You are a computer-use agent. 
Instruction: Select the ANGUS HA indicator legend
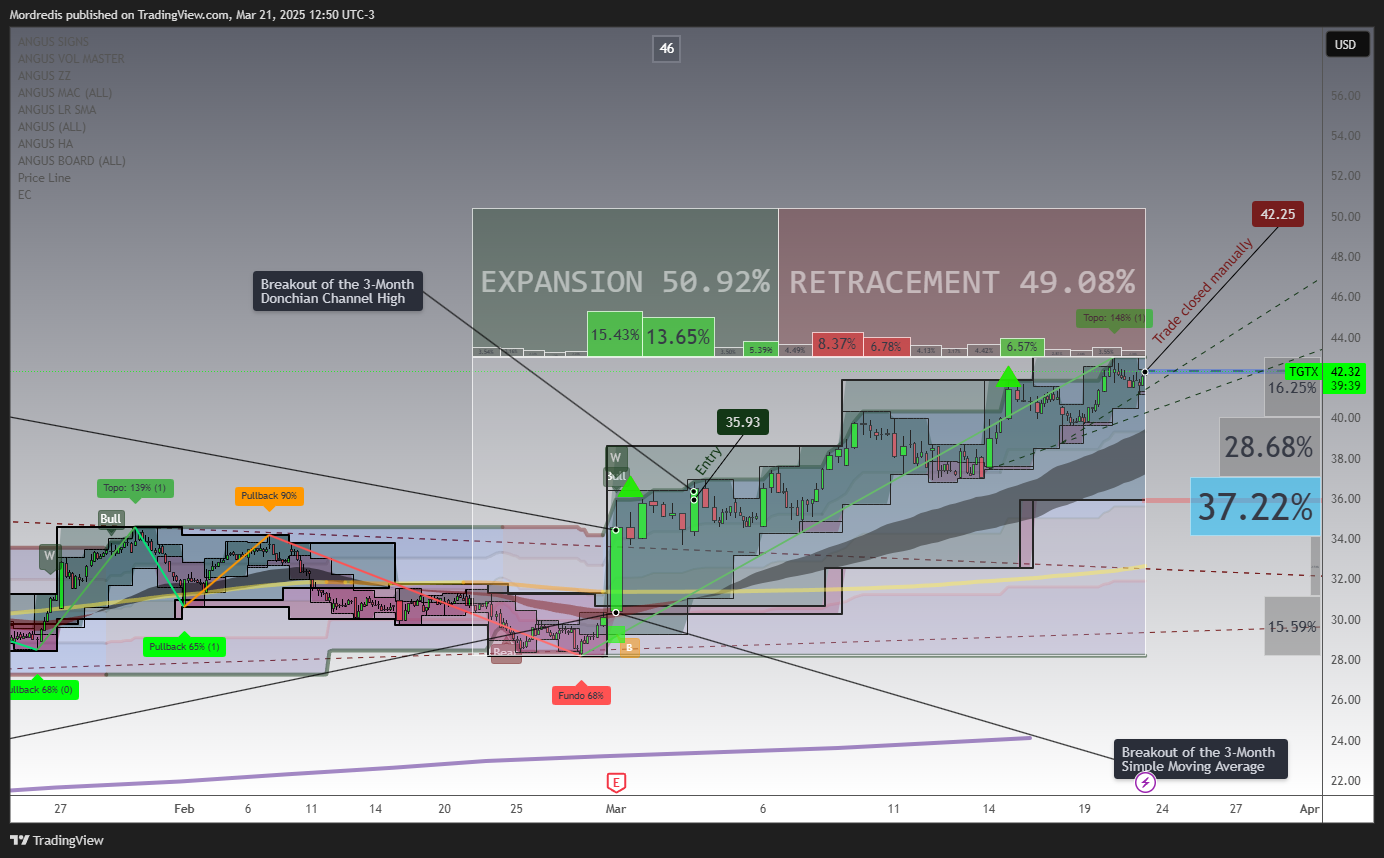44,144
